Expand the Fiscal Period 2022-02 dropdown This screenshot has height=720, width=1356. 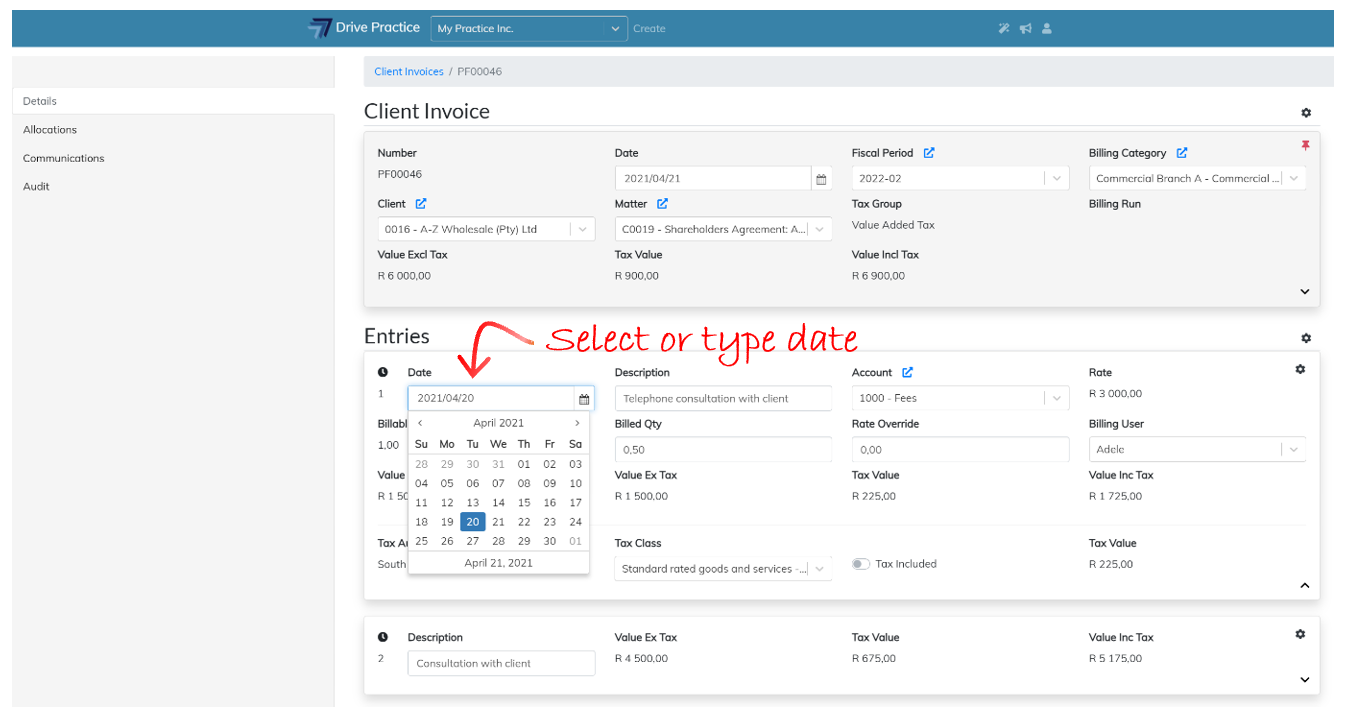[x=1057, y=179]
